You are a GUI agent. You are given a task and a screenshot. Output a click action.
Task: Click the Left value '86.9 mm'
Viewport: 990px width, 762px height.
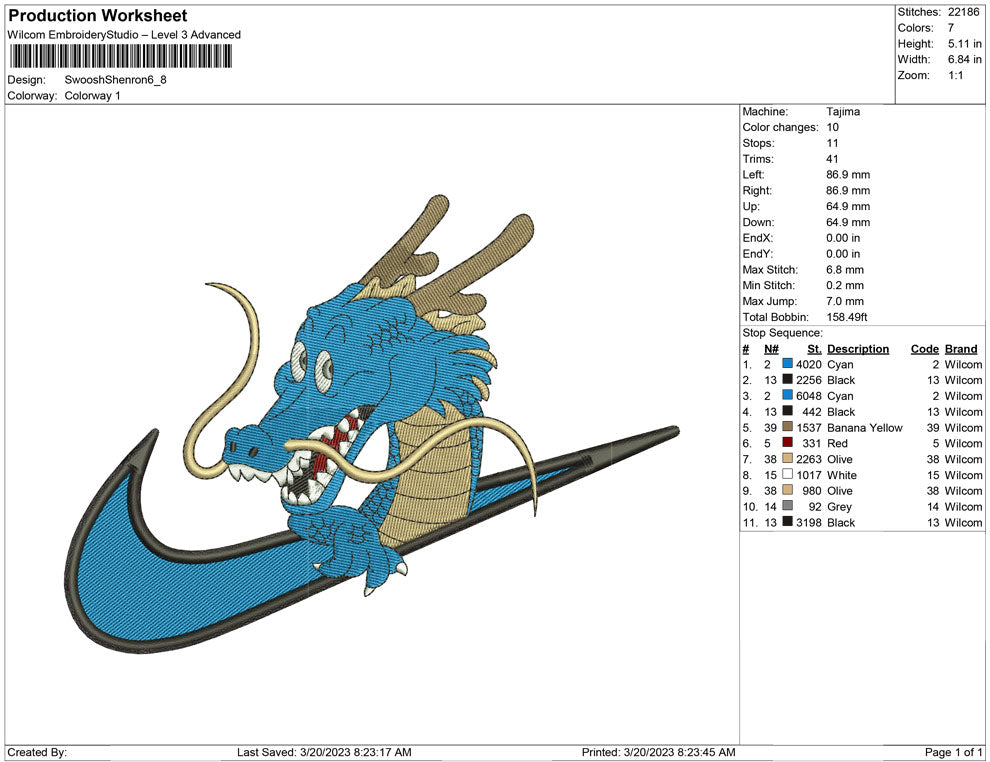(848, 175)
